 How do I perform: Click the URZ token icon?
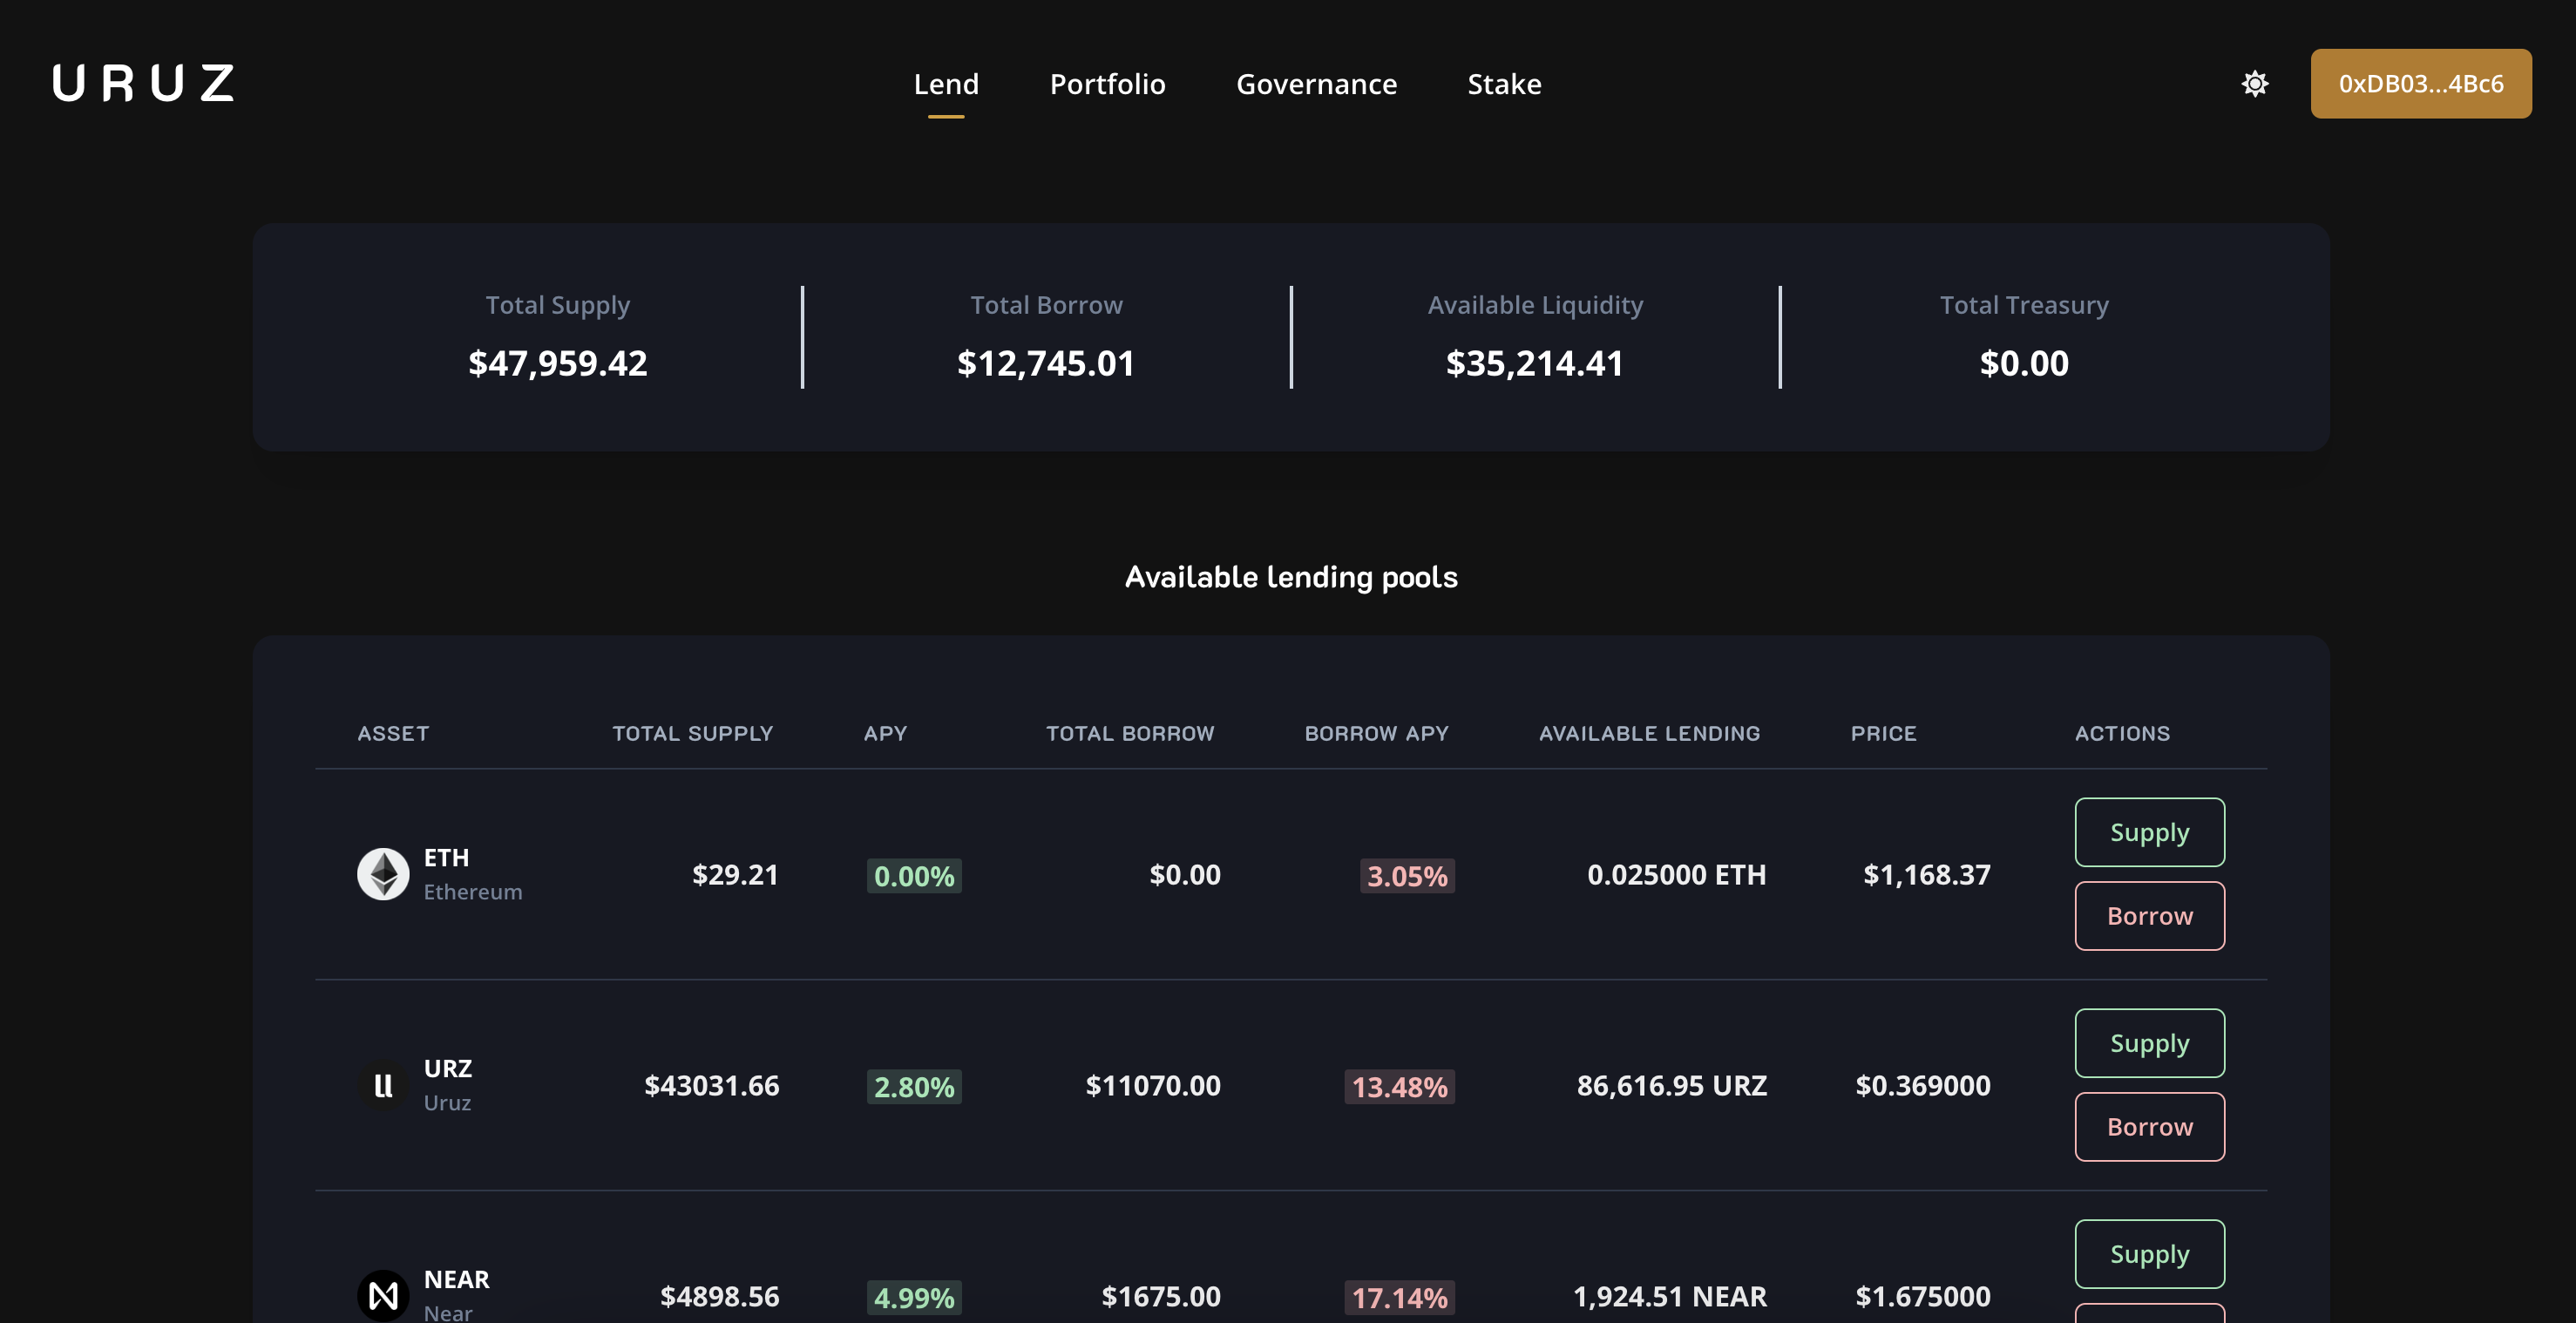pos(383,1085)
